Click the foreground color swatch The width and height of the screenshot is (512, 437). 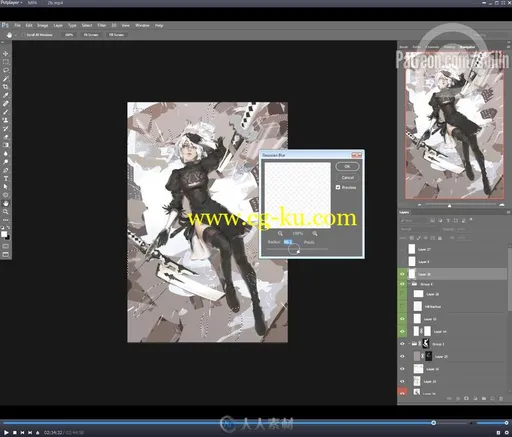pyautogui.click(x=4, y=234)
